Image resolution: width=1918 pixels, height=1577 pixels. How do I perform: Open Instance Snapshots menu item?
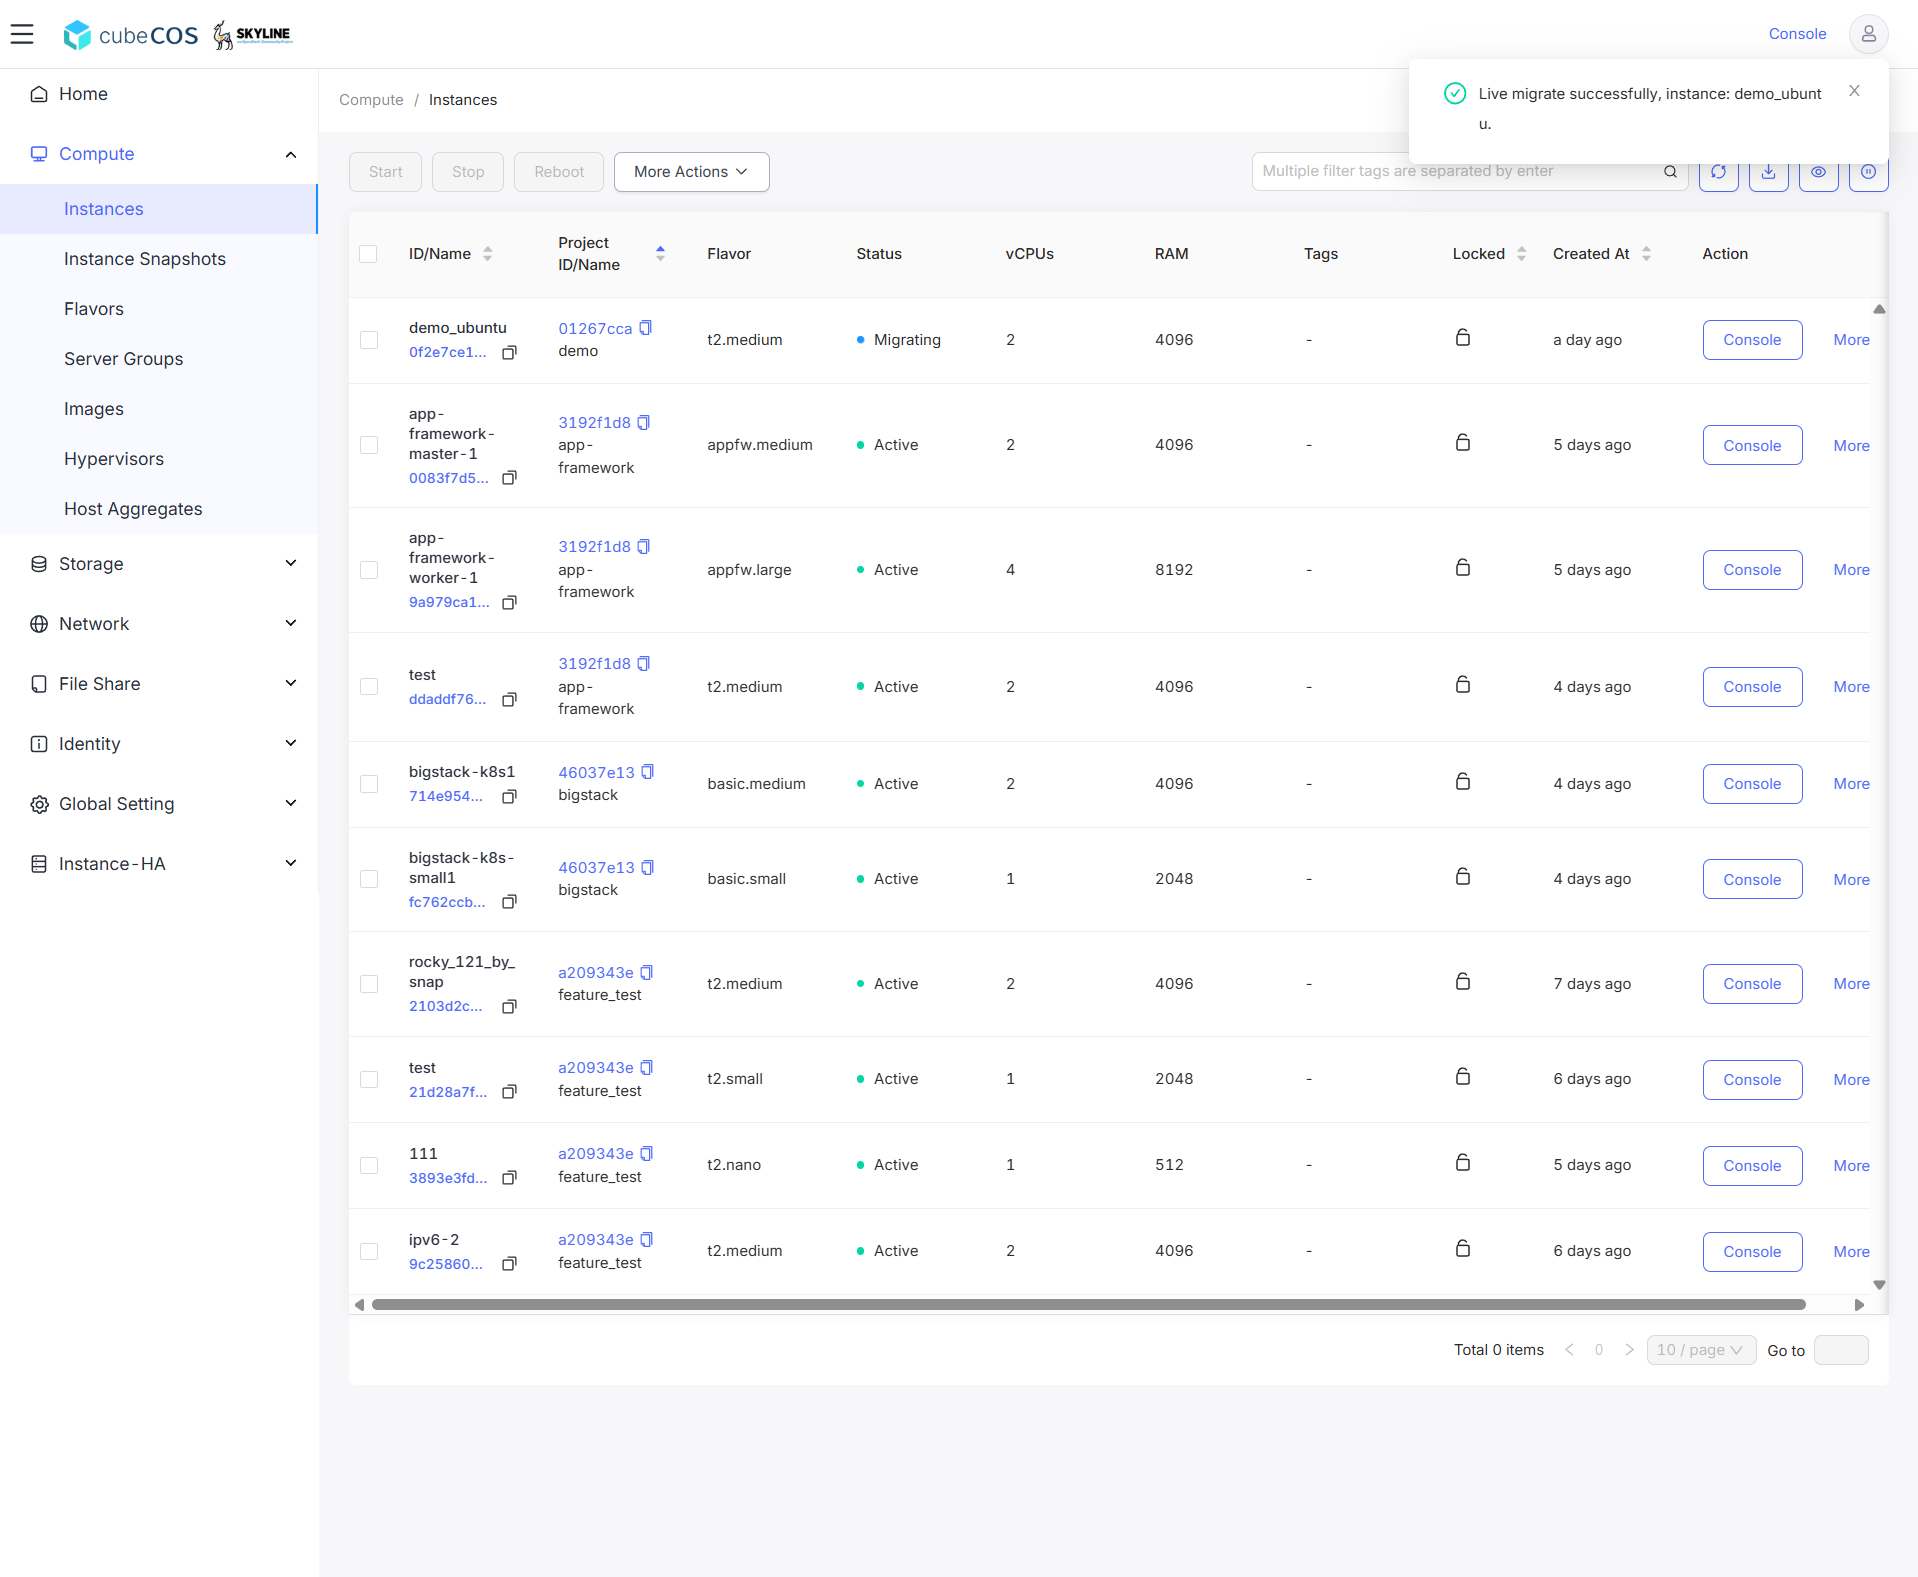pyautogui.click(x=145, y=259)
